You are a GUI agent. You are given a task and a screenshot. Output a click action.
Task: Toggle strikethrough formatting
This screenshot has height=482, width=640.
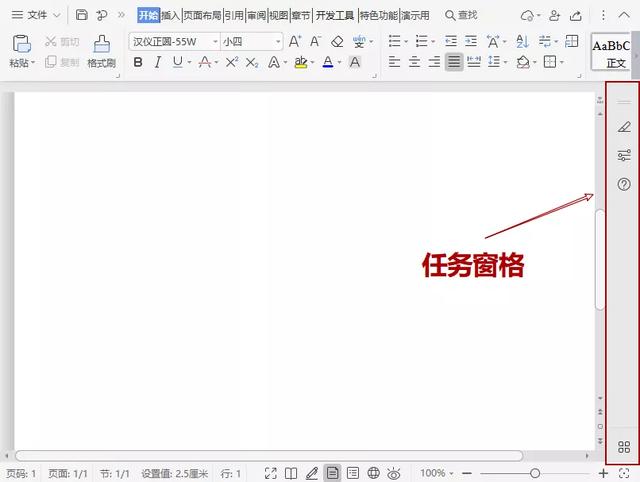[x=205, y=62]
